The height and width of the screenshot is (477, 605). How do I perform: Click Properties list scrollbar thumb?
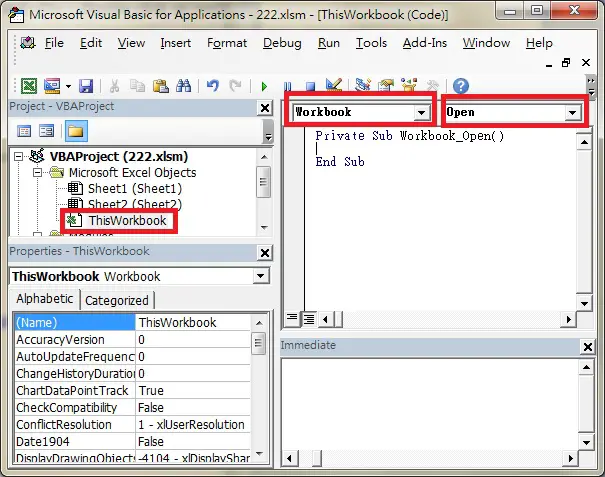(x=258, y=343)
